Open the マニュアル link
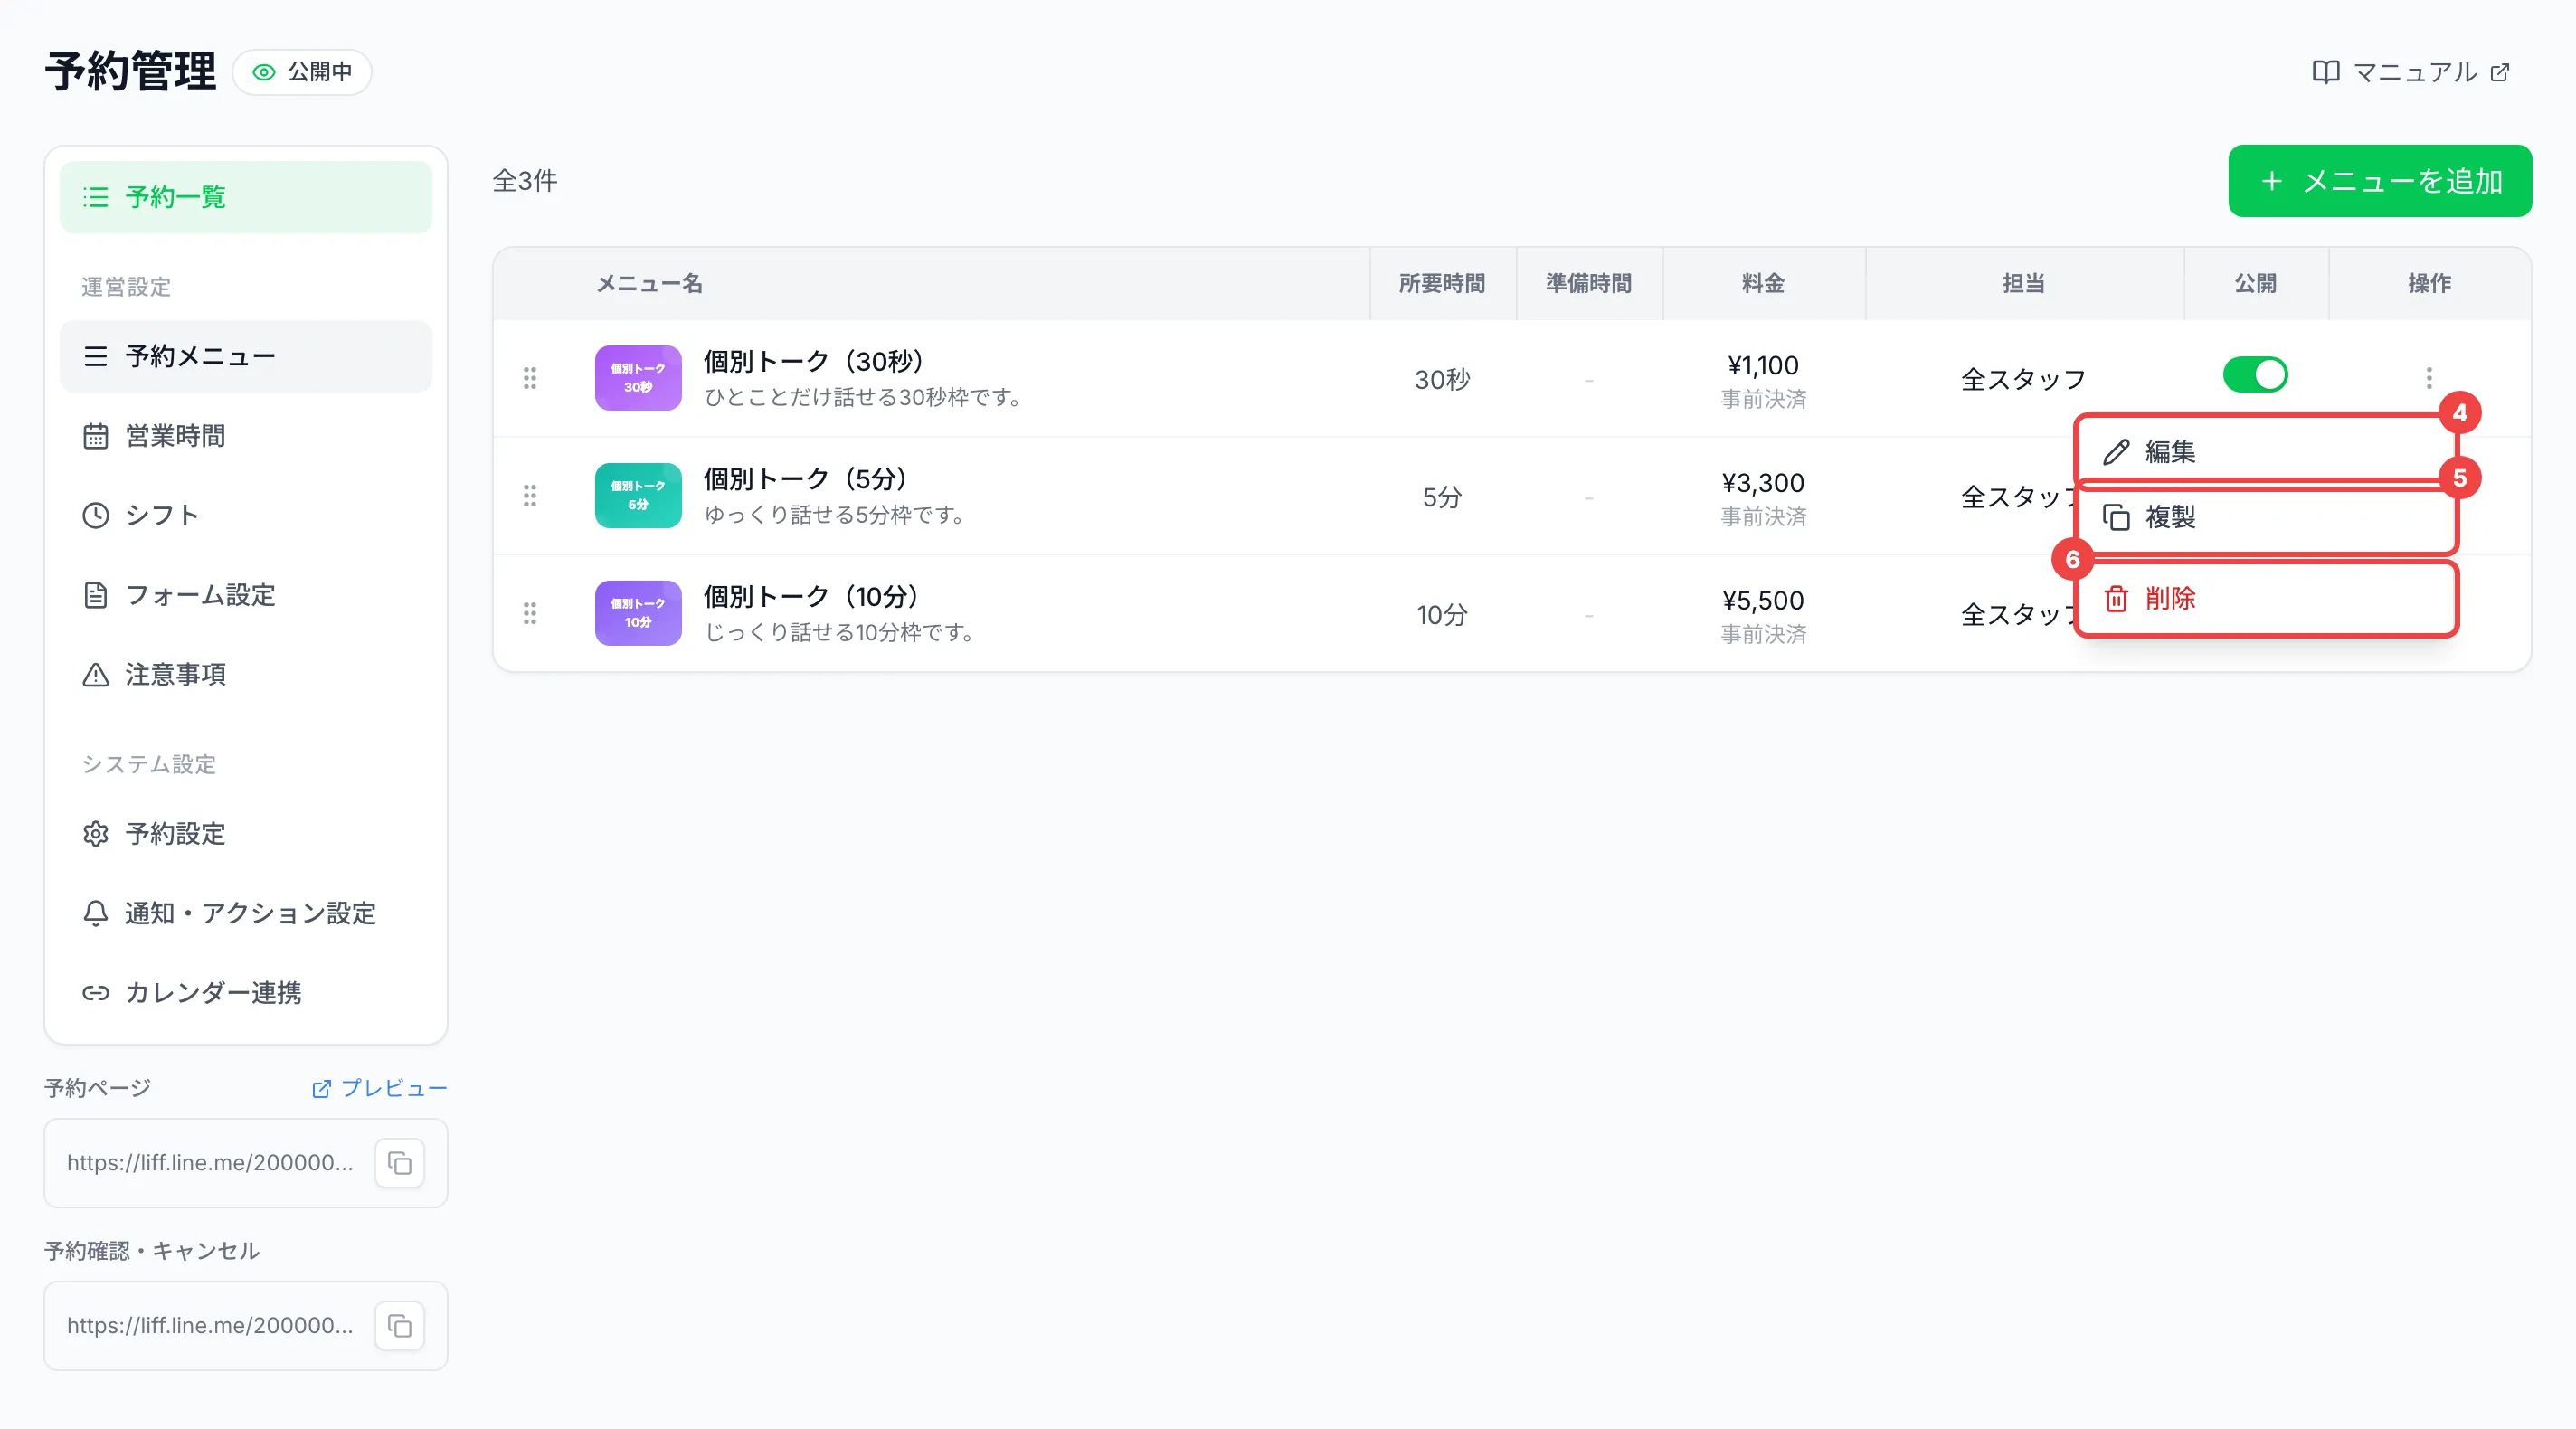Image resolution: width=2576 pixels, height=1429 pixels. click(2411, 72)
